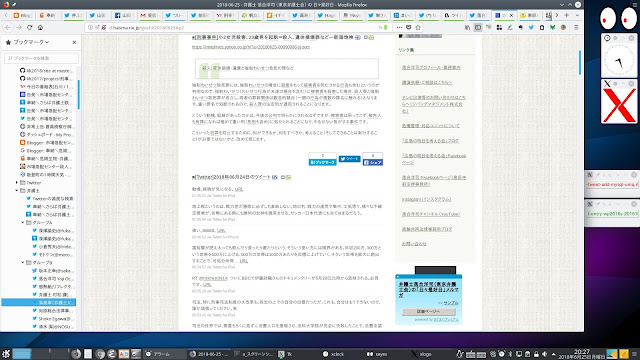Close the active Hatena diary tab
This screenshot has height=360, width=640.
coord(511,15)
